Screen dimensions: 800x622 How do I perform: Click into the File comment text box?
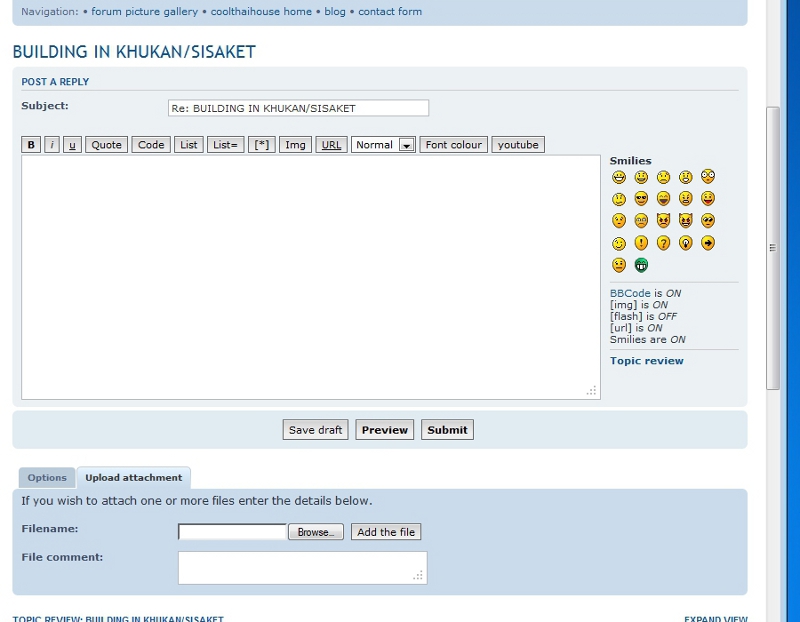(x=302, y=567)
